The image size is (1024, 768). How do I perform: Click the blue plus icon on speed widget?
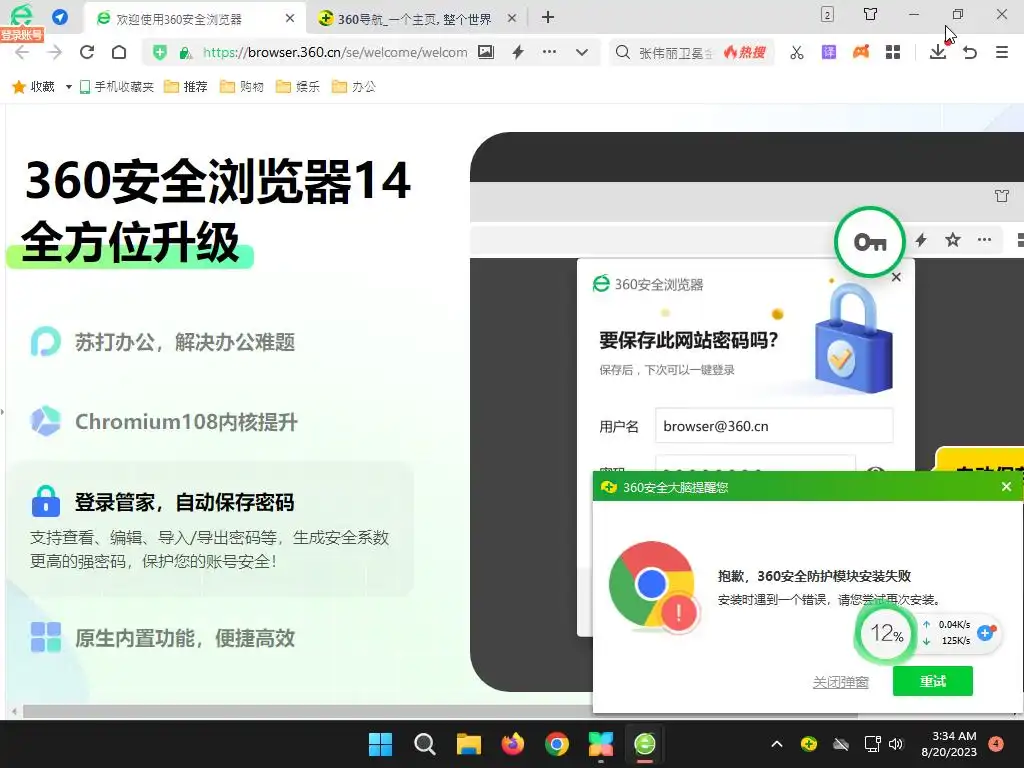click(985, 632)
